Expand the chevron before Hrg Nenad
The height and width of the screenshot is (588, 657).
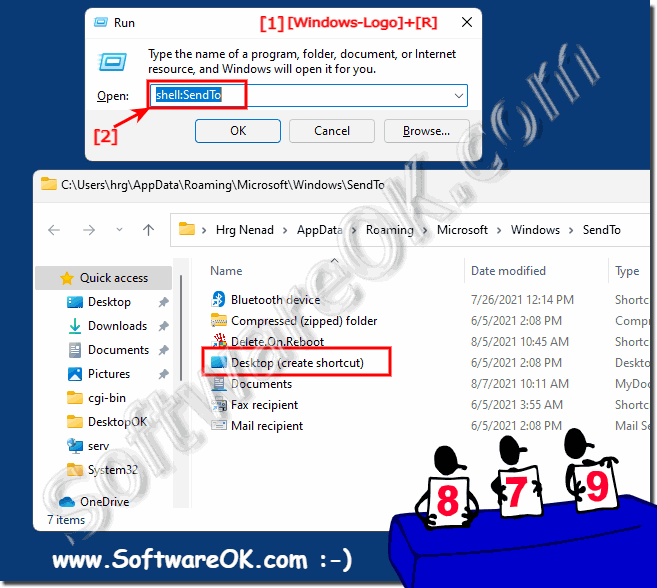(x=204, y=231)
